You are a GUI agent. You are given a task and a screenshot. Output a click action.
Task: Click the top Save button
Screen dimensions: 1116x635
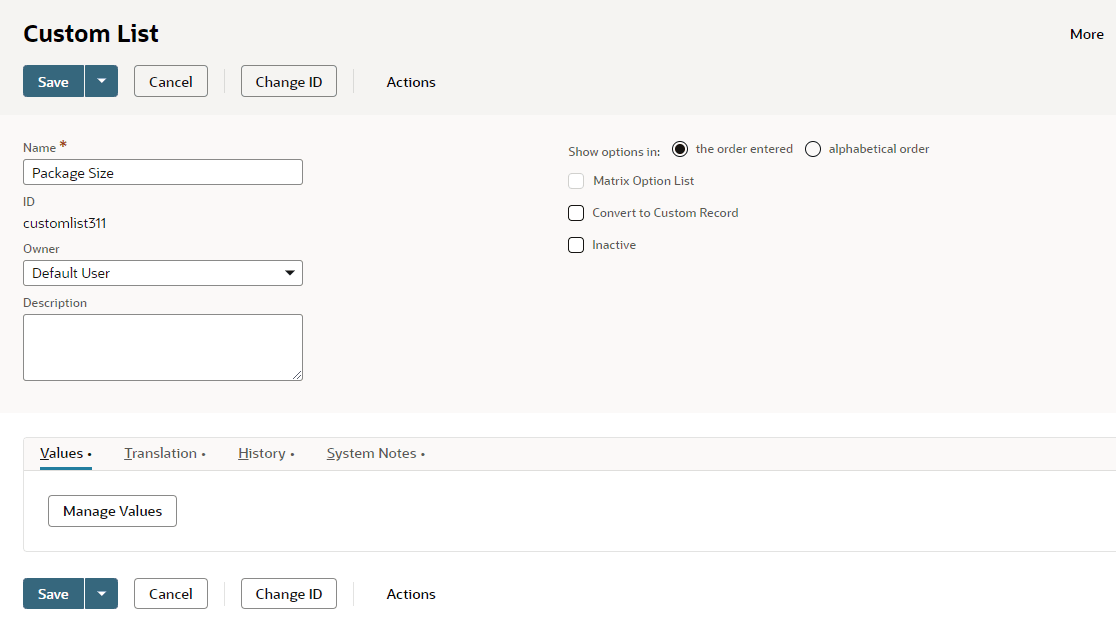(53, 81)
